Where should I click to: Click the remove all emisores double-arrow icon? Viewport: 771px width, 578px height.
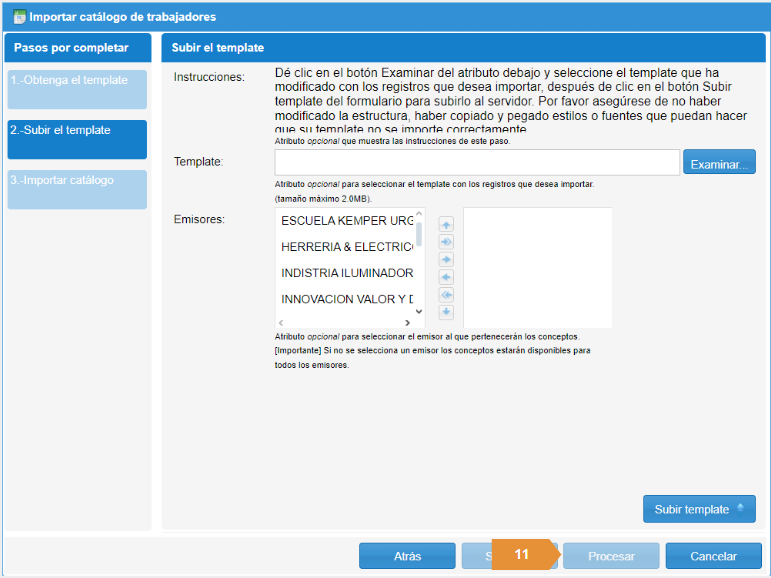pos(447,295)
